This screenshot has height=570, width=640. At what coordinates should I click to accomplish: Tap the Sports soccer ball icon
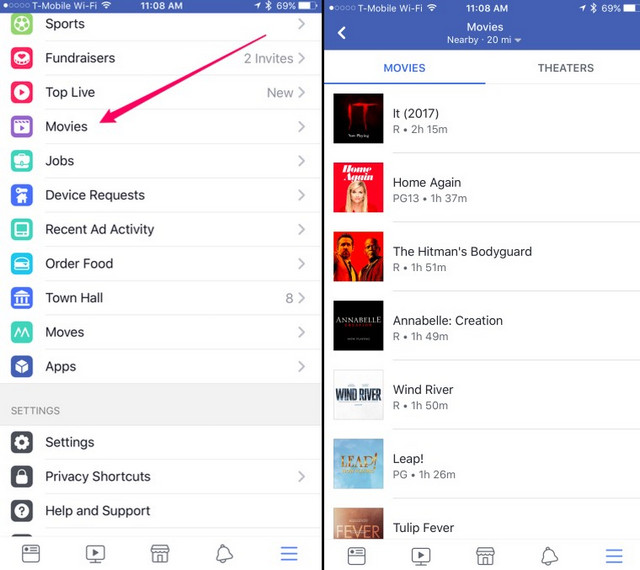22,24
